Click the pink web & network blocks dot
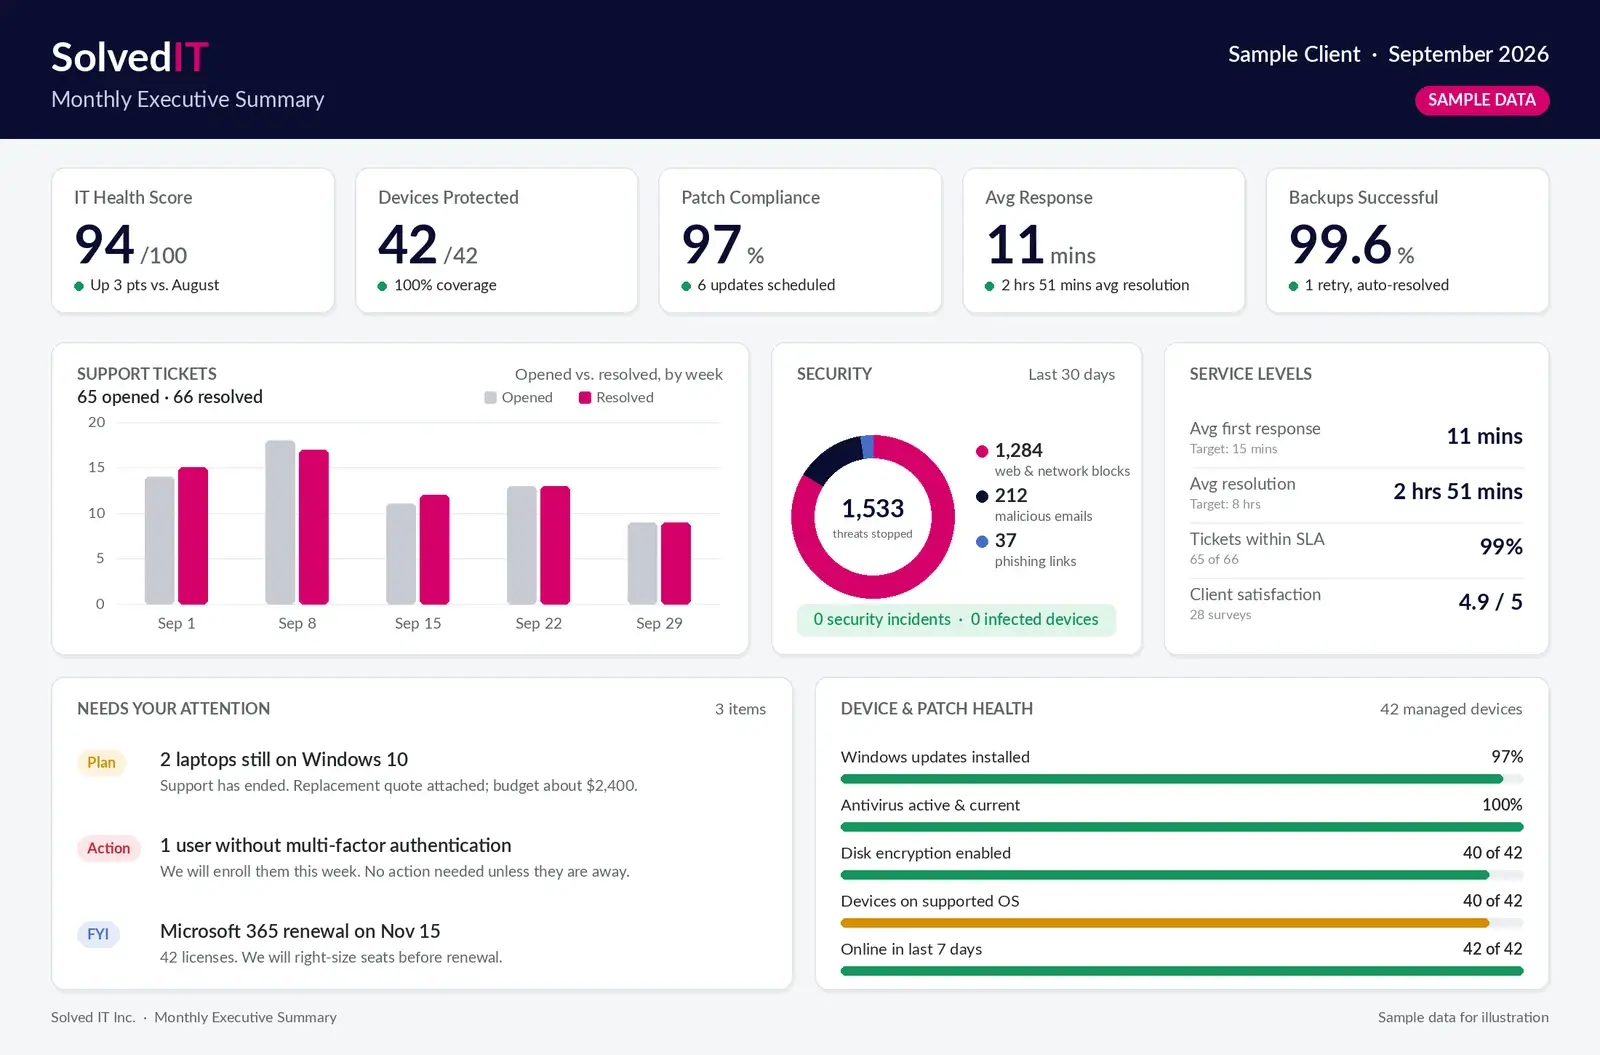This screenshot has width=1600, height=1055. (x=982, y=451)
